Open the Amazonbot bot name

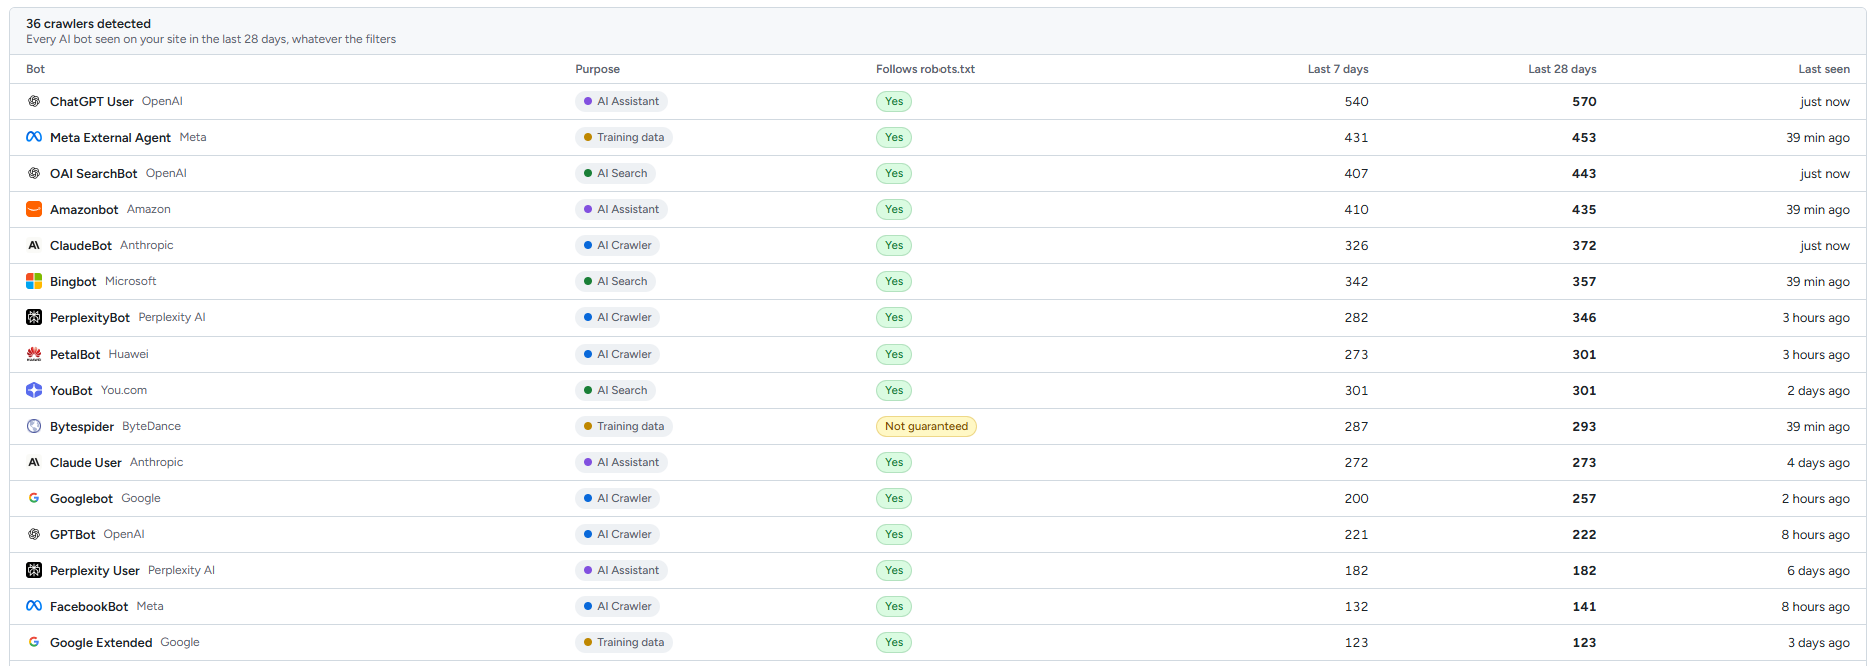pyautogui.click(x=84, y=210)
